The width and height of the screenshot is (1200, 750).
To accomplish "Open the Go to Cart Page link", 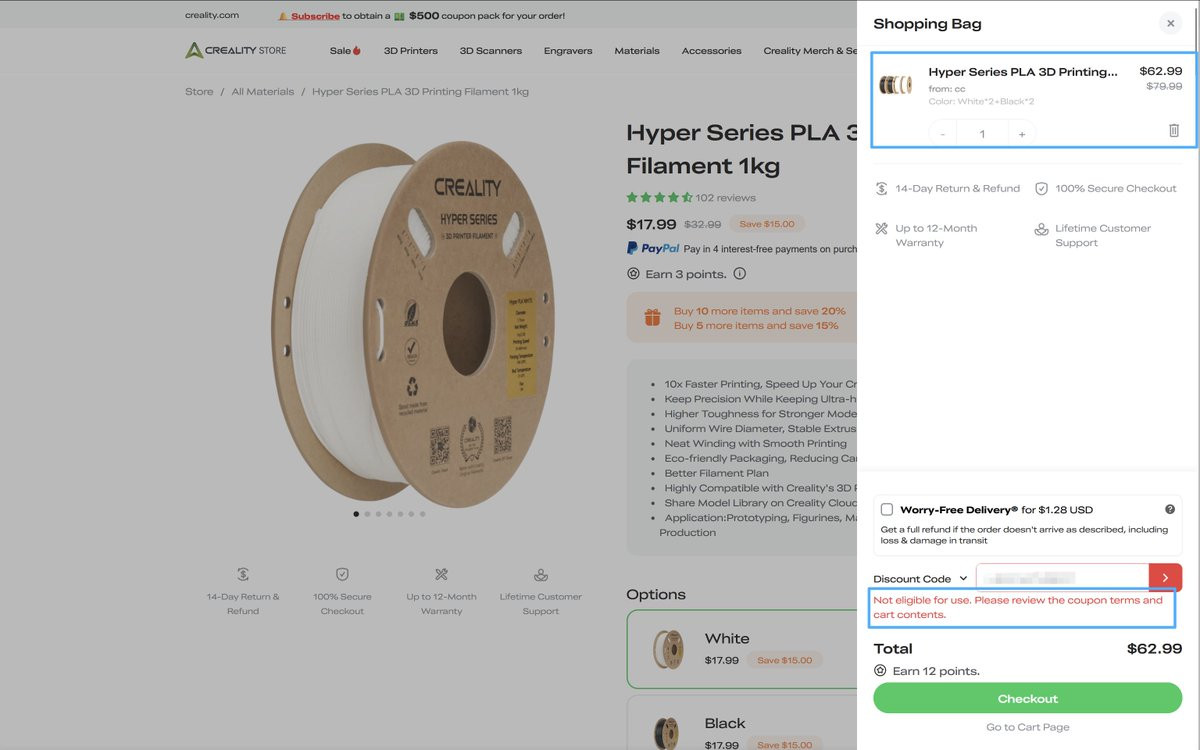I will 1027,727.
